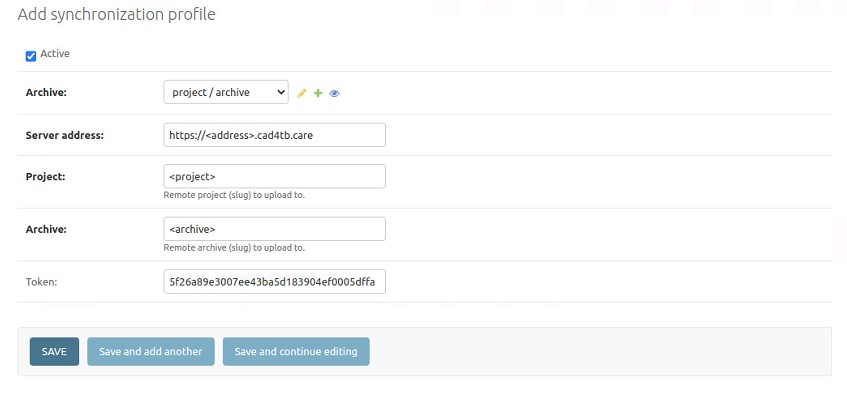This screenshot has height=407, width=847.
Task: Click the green plus icon to add archive
Action: click(x=318, y=93)
